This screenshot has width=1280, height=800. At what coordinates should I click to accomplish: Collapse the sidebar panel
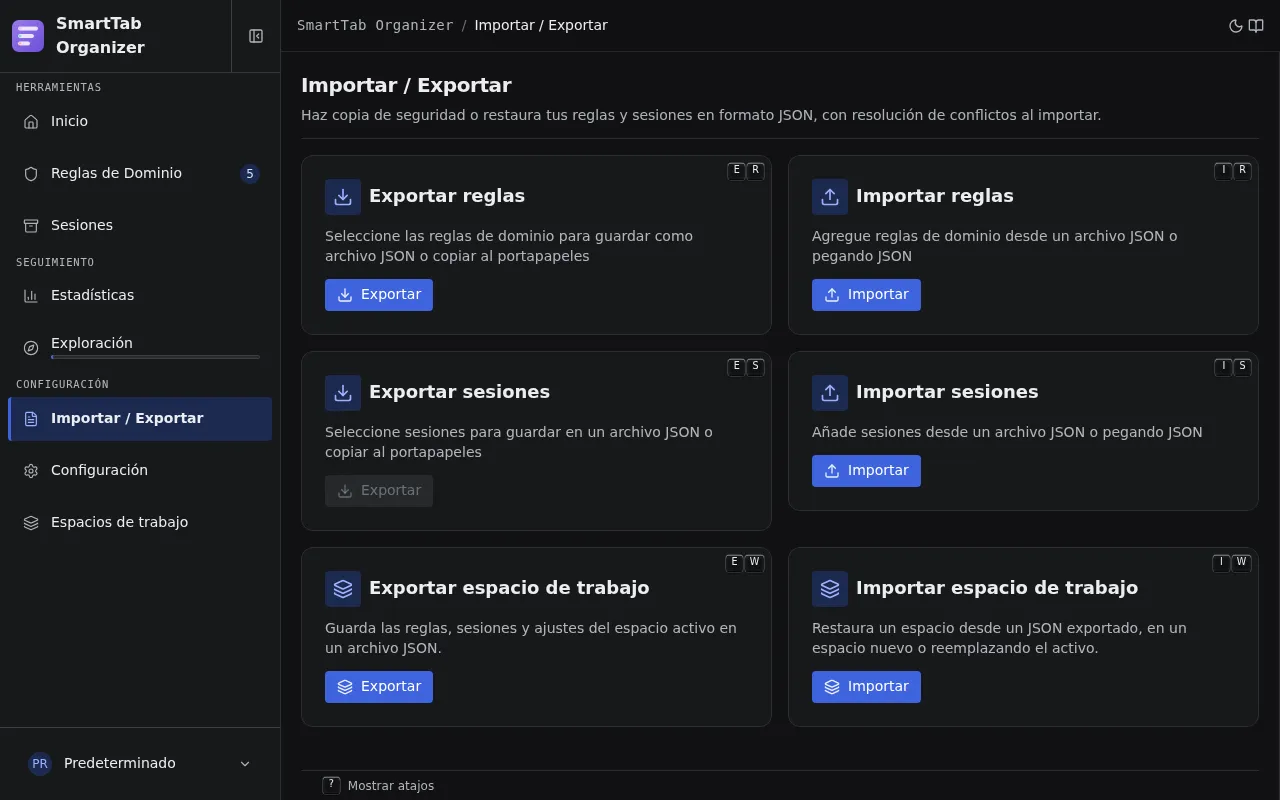point(256,36)
